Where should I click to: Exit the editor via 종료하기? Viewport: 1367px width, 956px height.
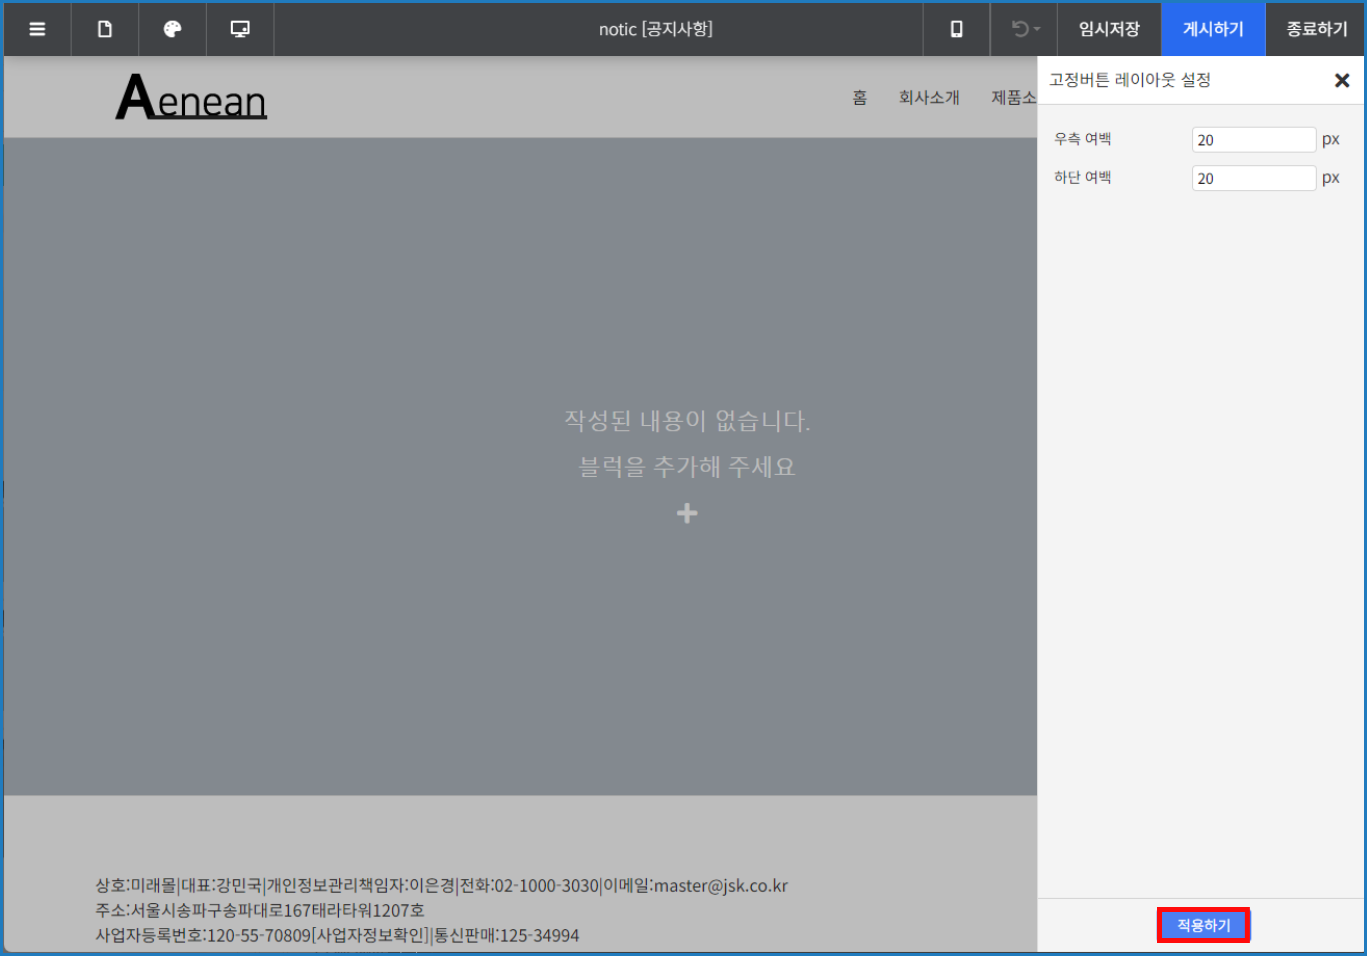(x=1316, y=29)
